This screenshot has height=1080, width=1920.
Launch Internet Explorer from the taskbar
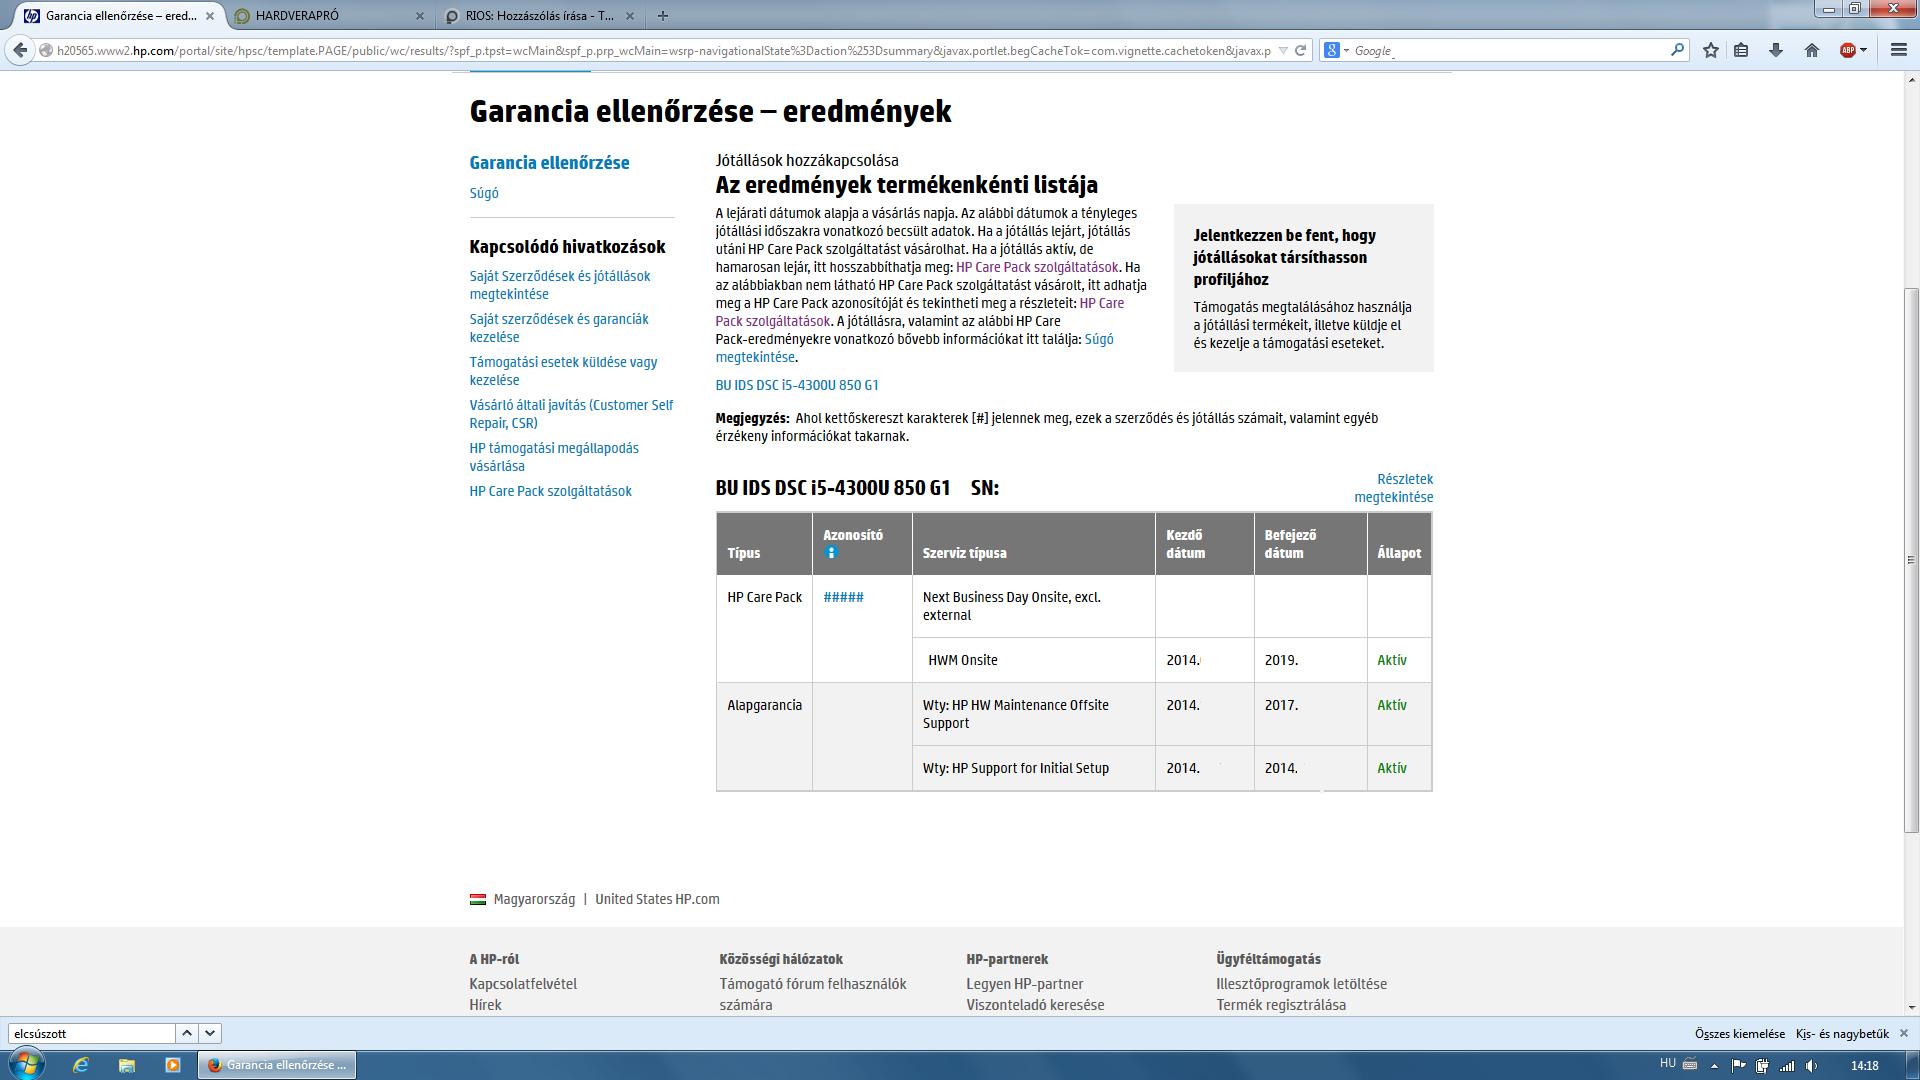pyautogui.click(x=81, y=1065)
